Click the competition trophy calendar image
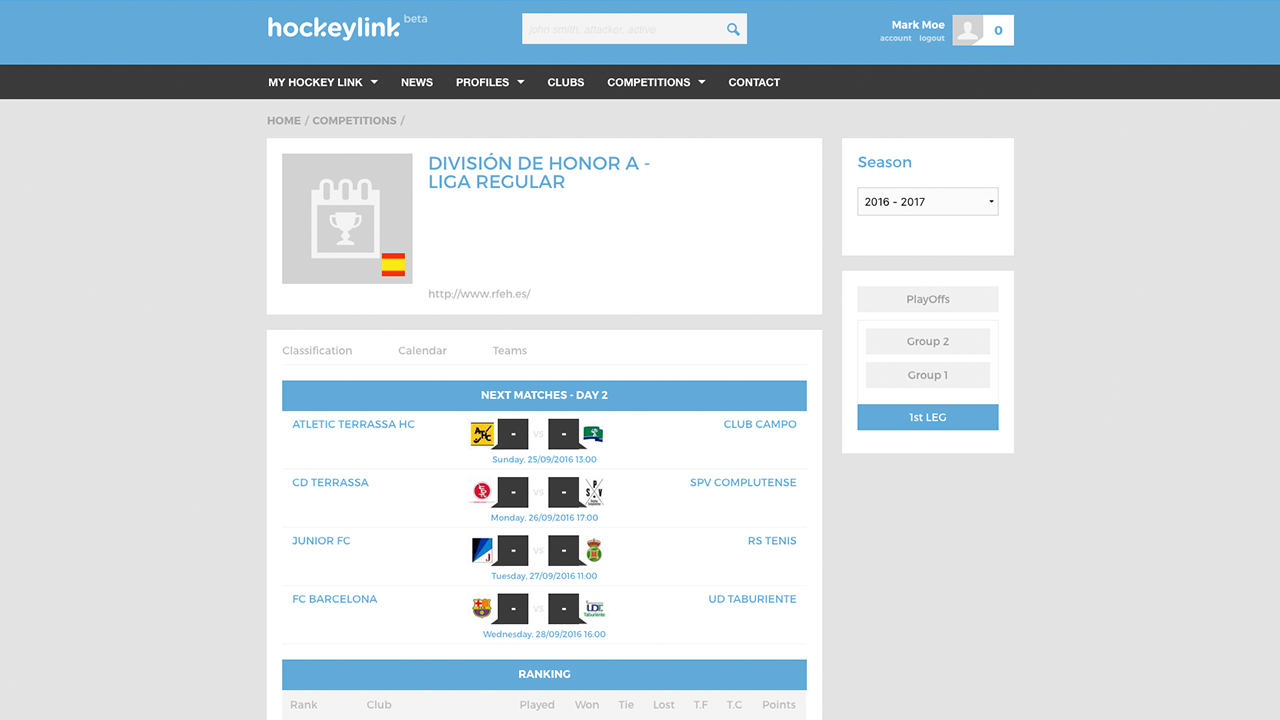 (x=347, y=218)
